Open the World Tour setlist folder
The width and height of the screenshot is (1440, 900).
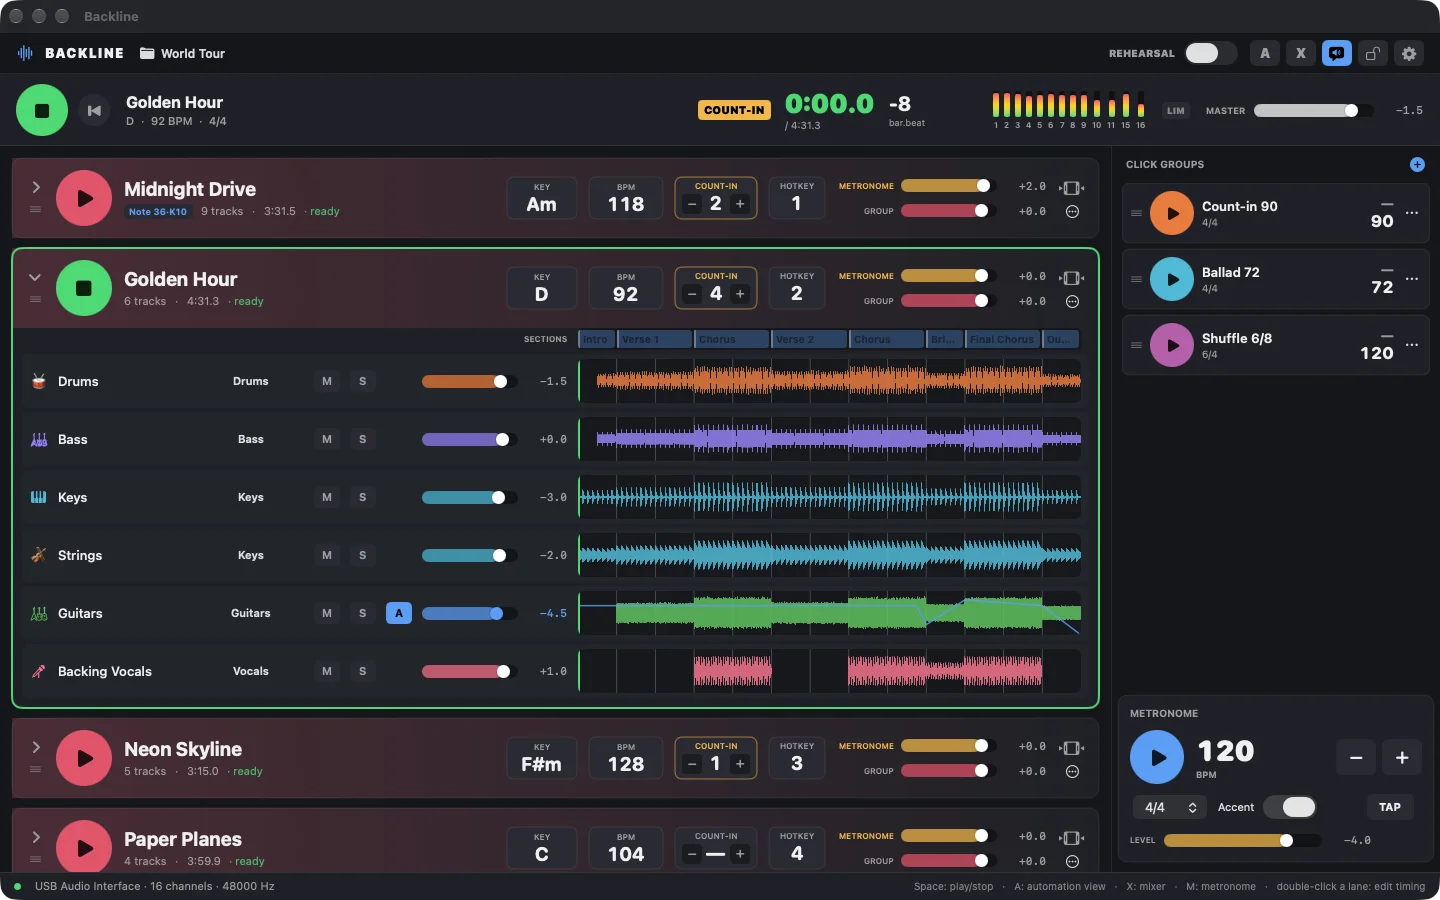coord(182,54)
